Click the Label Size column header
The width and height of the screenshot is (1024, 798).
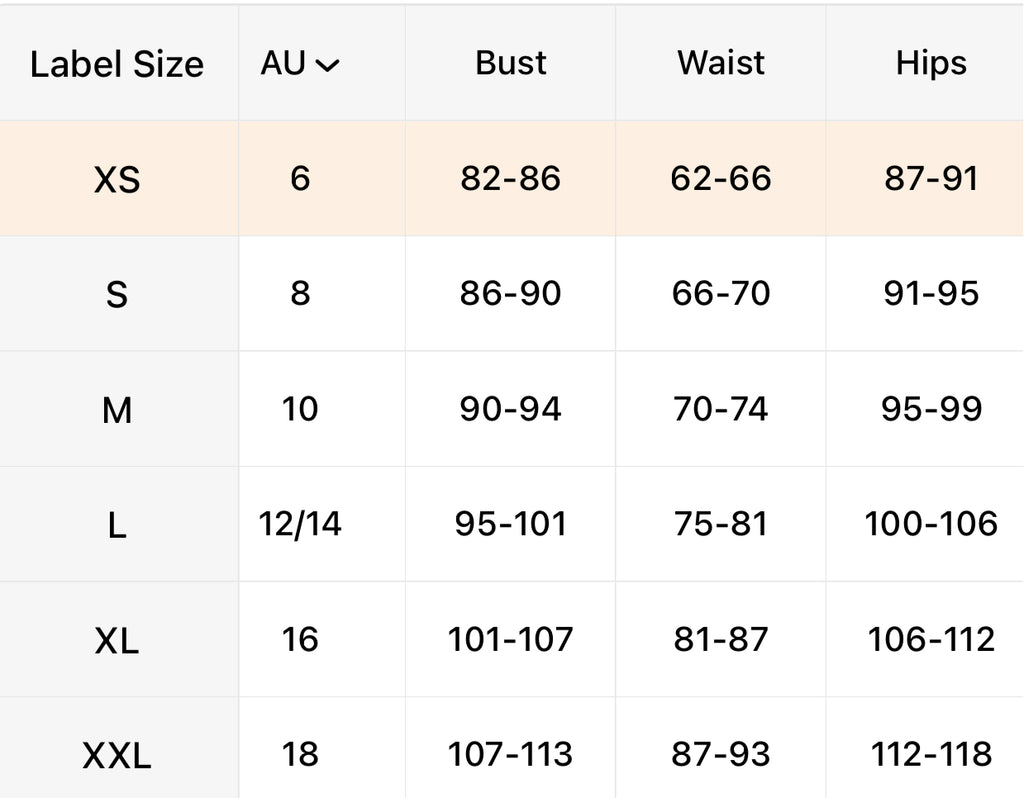point(117,64)
